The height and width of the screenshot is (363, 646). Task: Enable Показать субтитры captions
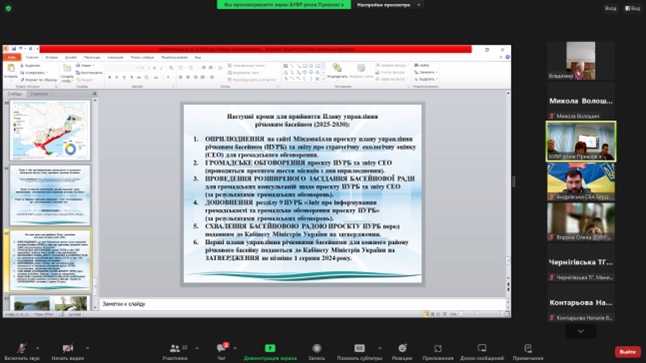coord(359,349)
